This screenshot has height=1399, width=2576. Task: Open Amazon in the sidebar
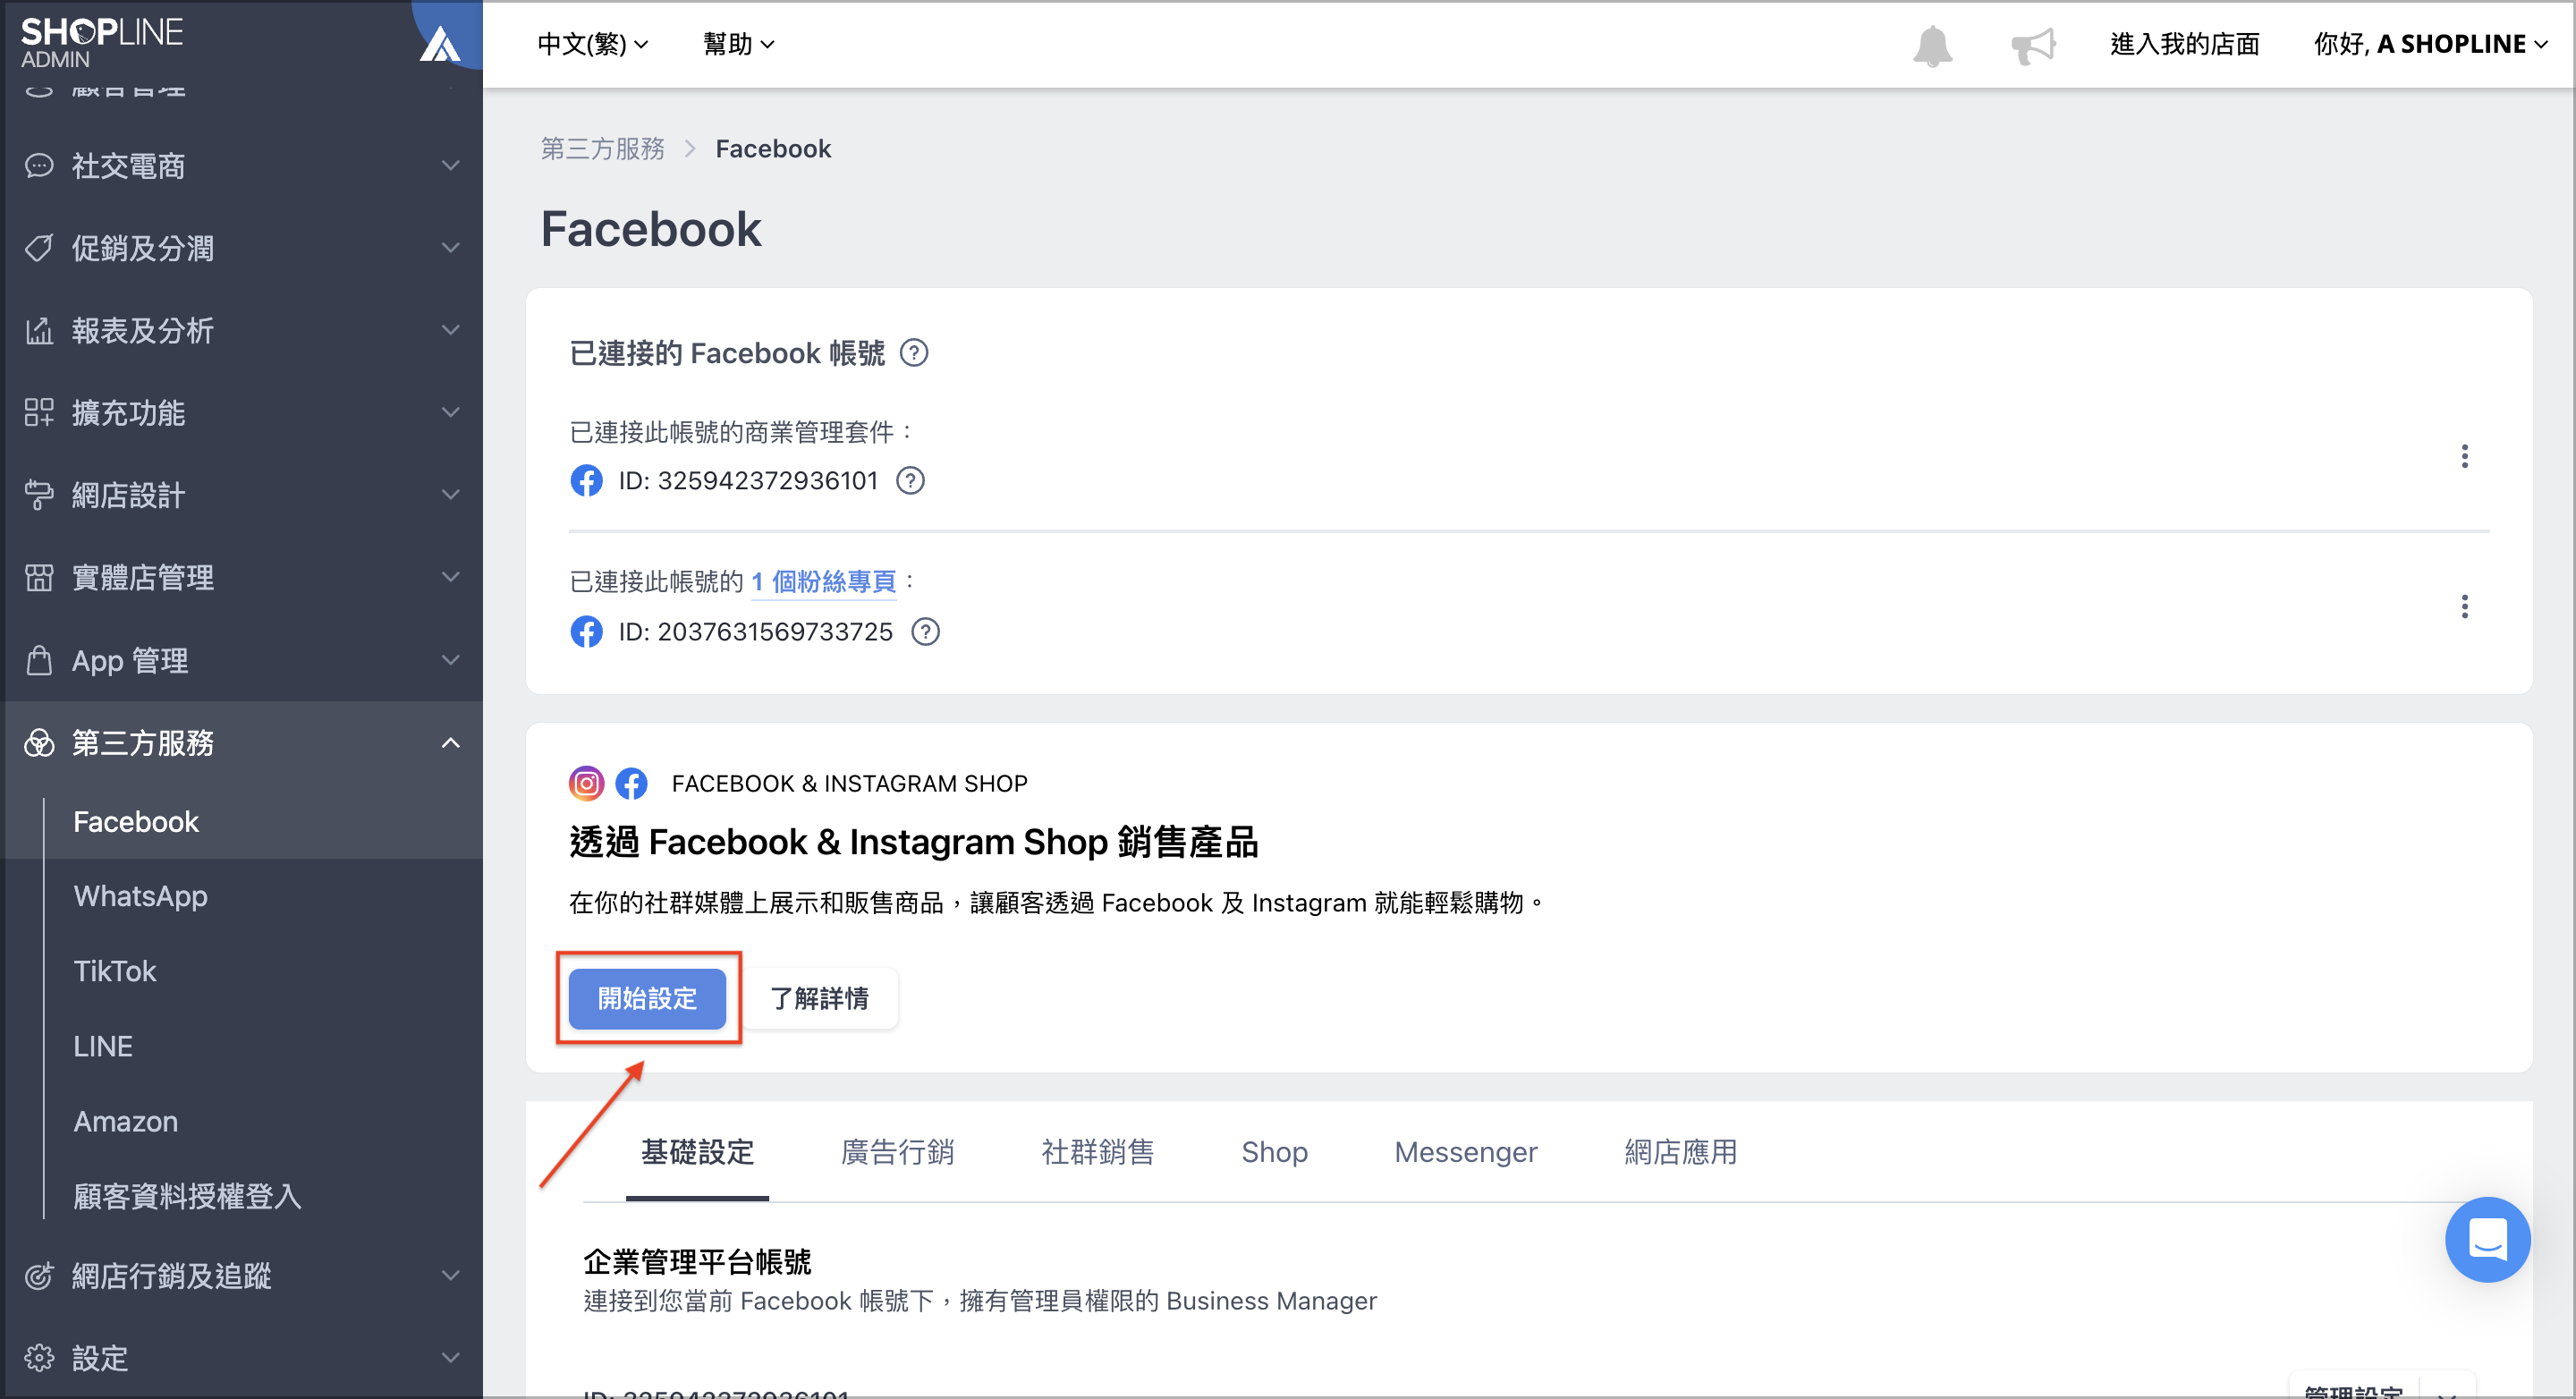click(x=125, y=1121)
